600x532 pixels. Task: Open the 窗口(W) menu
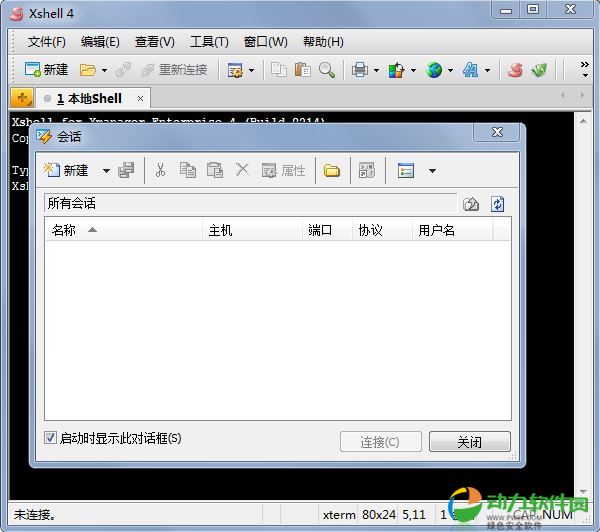click(x=266, y=42)
